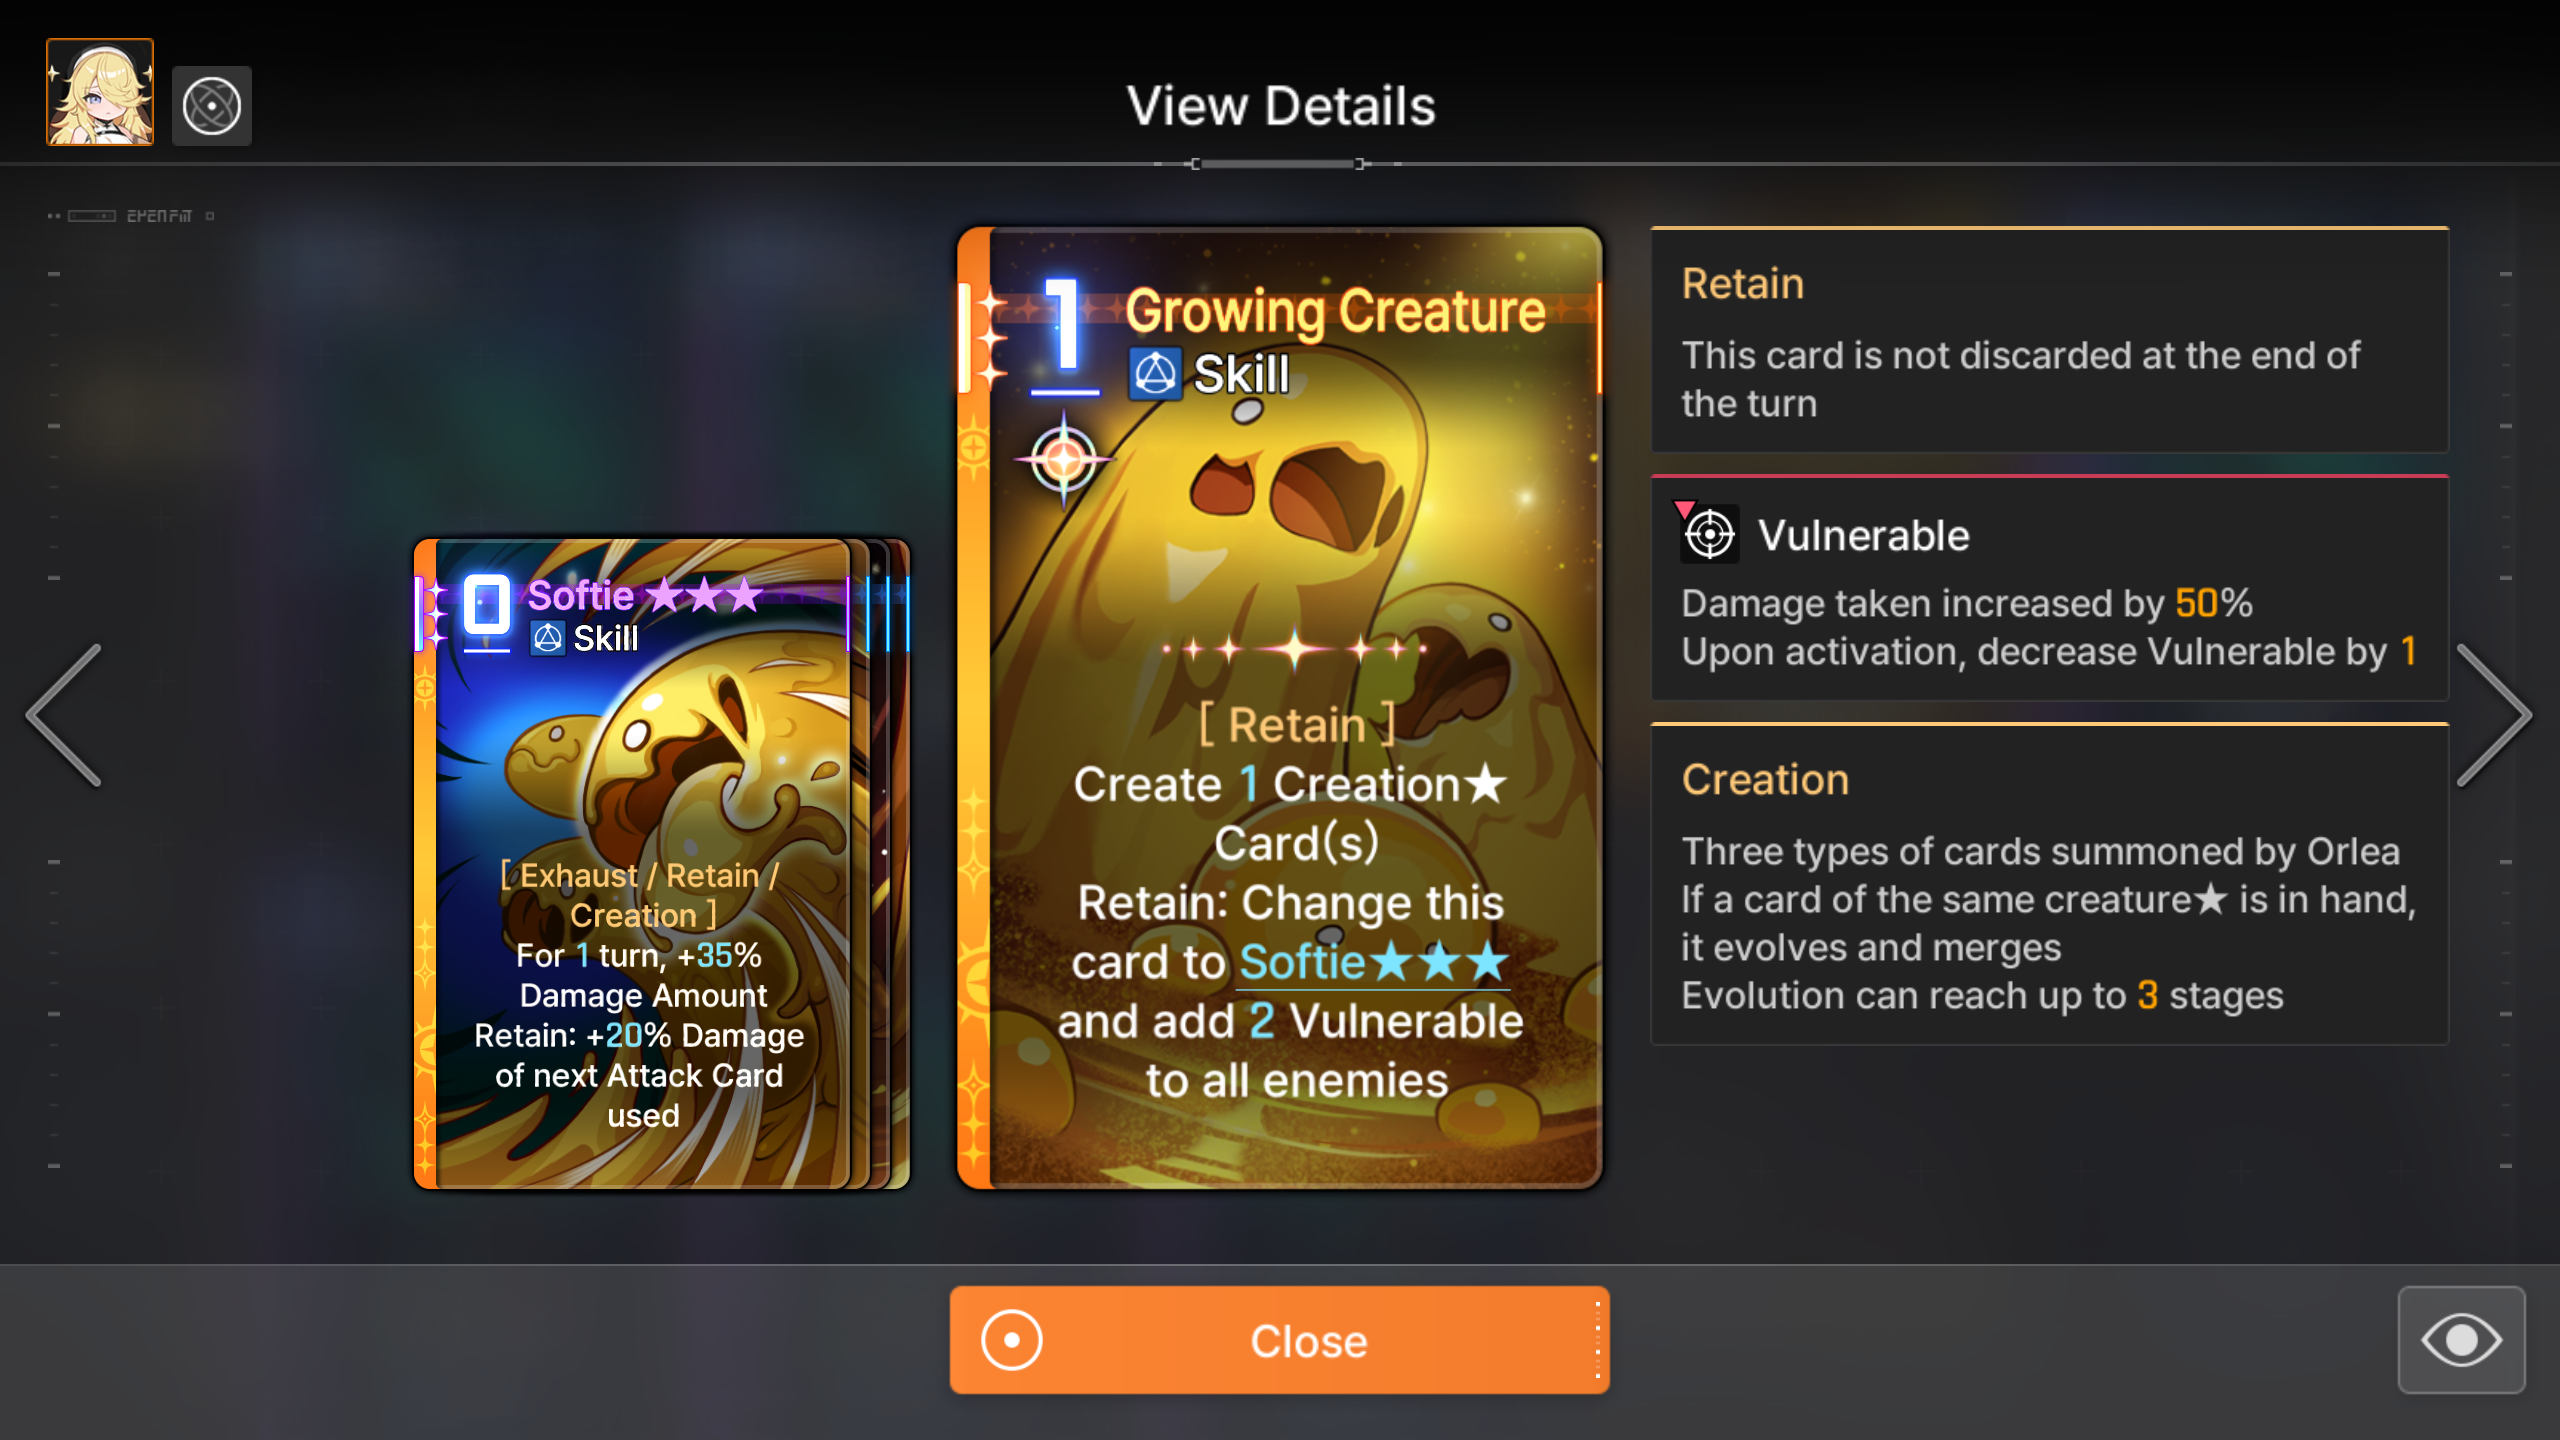
Task: Open the Retain keyword description panel
Action: (x=2049, y=340)
